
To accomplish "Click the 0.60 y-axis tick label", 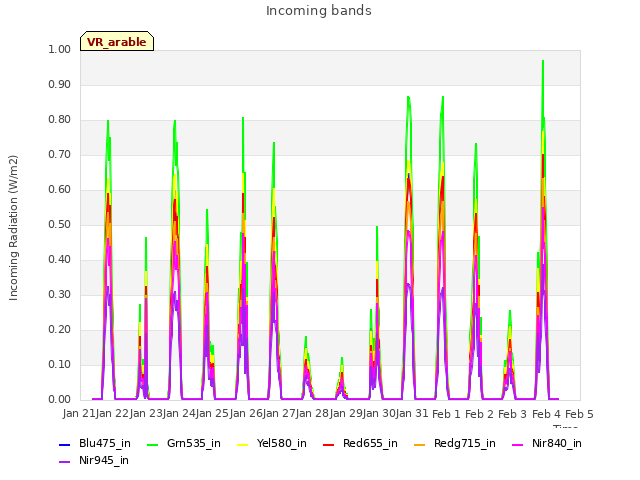I will (60, 189).
